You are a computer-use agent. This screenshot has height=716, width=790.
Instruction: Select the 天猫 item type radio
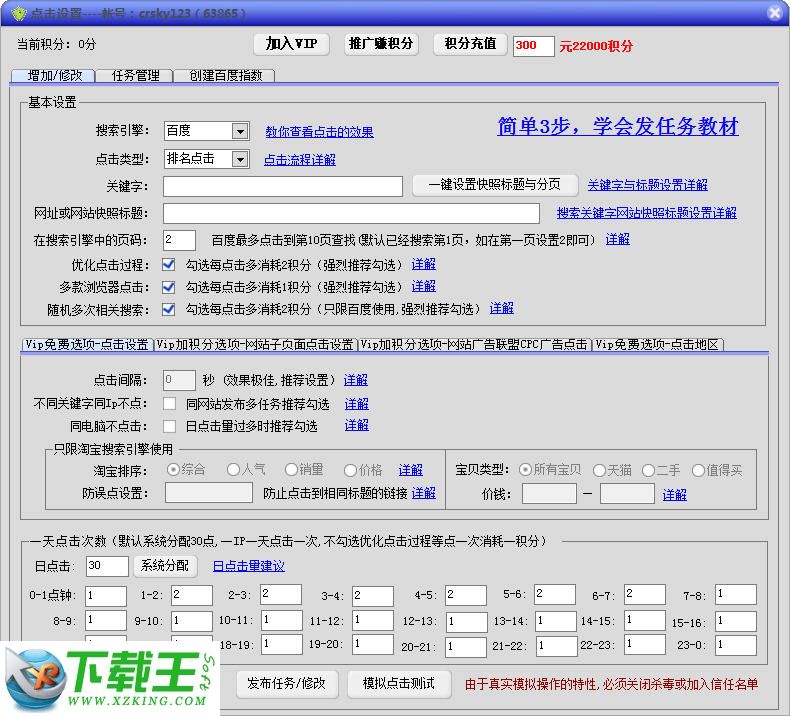point(599,471)
